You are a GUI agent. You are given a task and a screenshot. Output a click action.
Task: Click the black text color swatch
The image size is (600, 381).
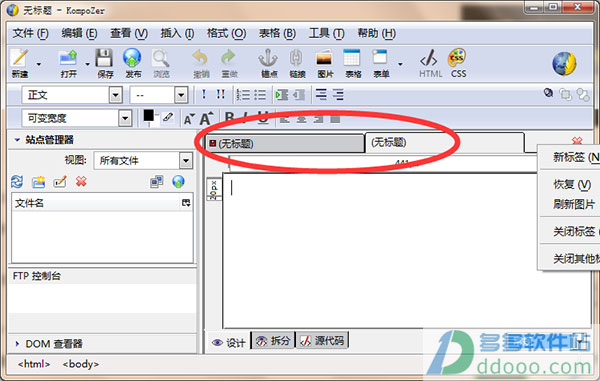coord(148,116)
